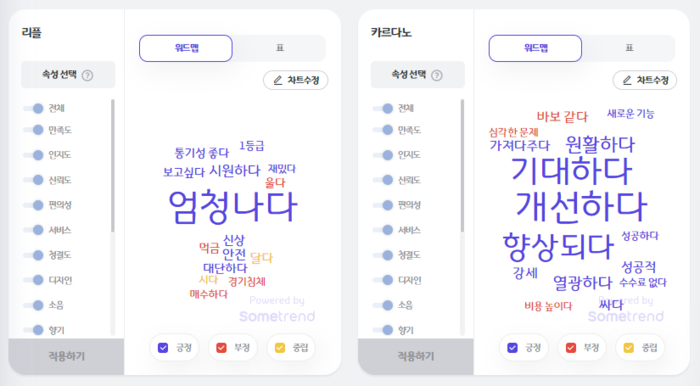Click 적용하기 button in 카르다노 panel
The image size is (700, 386).
[x=416, y=356]
